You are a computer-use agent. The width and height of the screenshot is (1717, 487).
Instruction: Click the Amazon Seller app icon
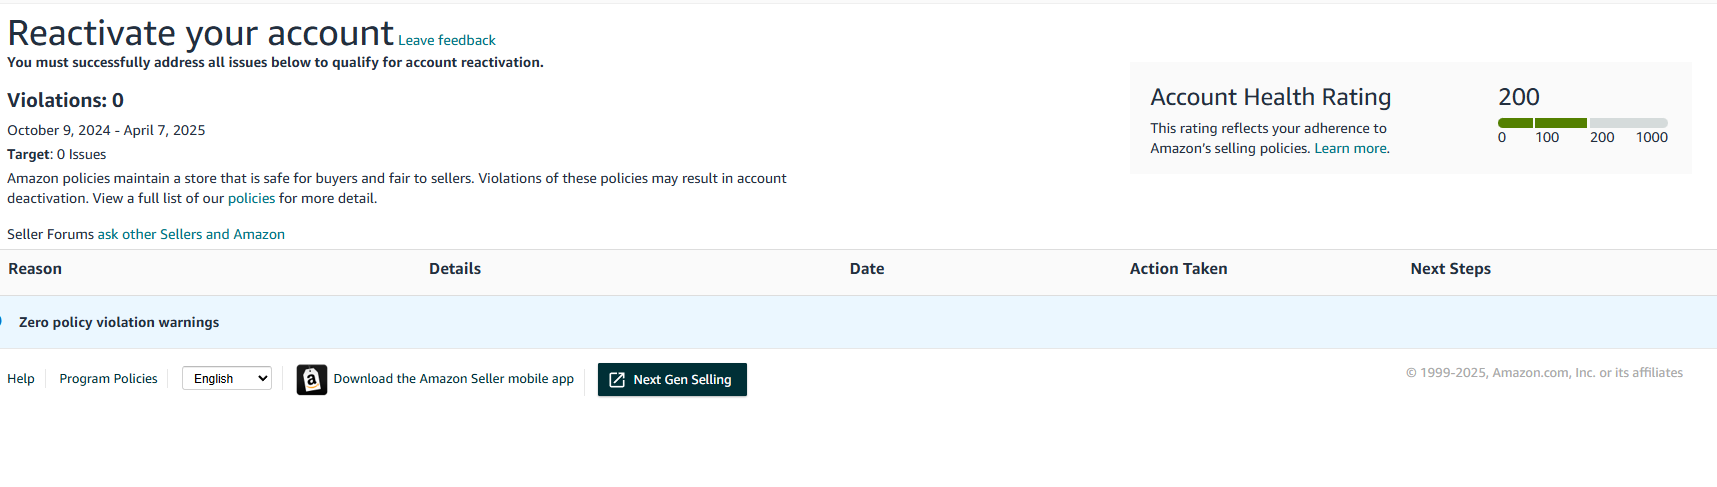coord(312,380)
